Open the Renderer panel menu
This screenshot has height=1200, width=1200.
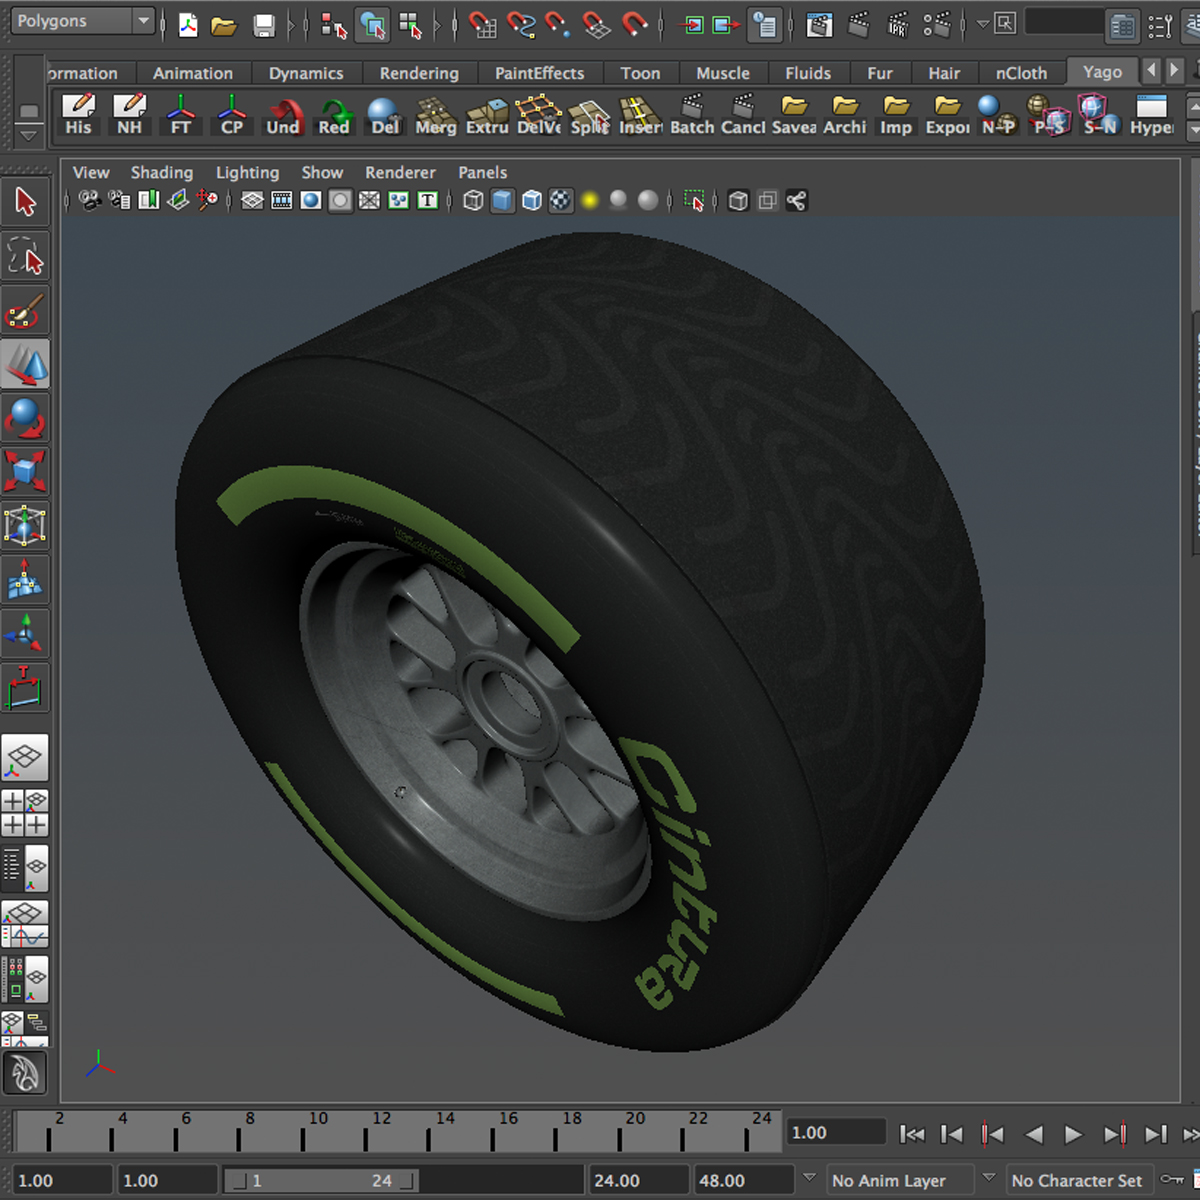(x=400, y=172)
